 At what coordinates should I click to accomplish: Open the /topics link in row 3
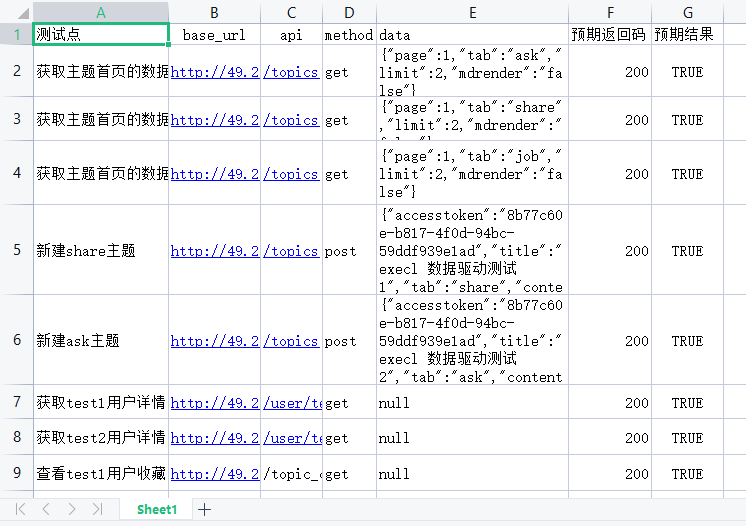[x=291, y=120]
